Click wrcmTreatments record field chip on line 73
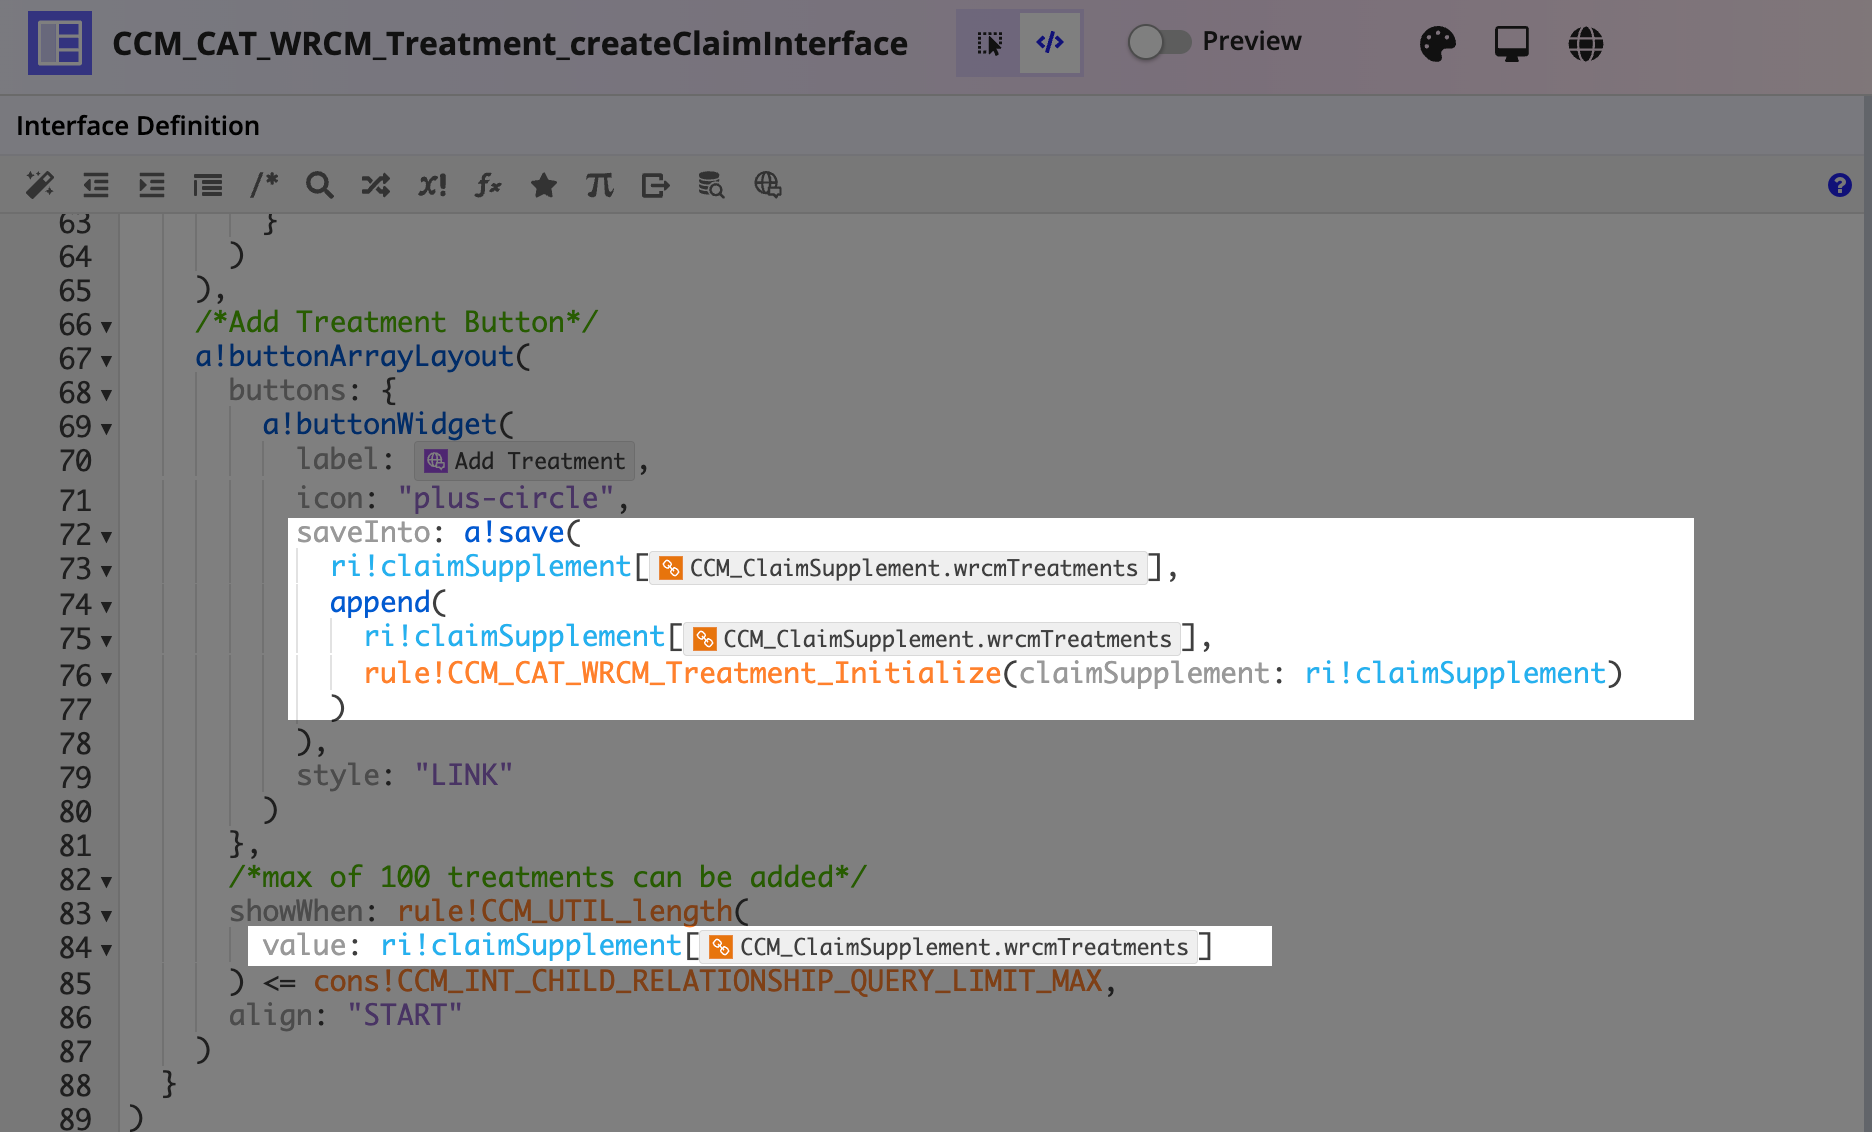The image size is (1872, 1132). [x=898, y=568]
